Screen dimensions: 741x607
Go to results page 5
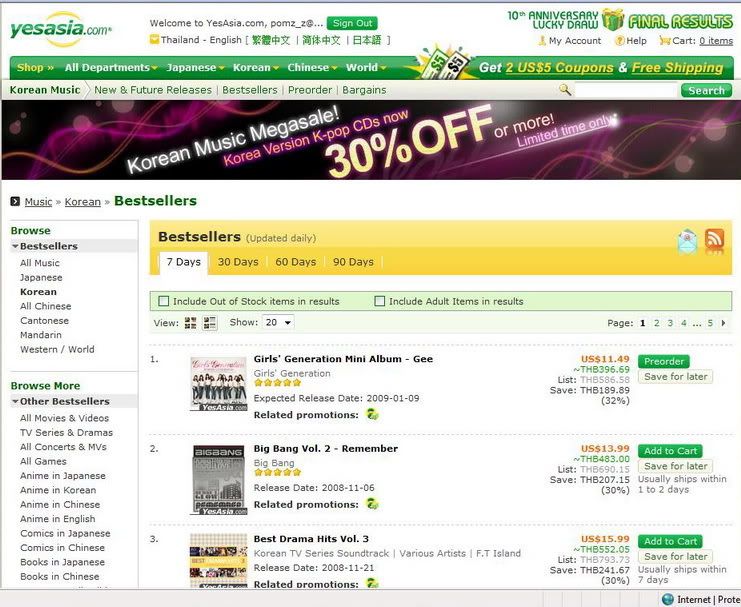(x=710, y=323)
